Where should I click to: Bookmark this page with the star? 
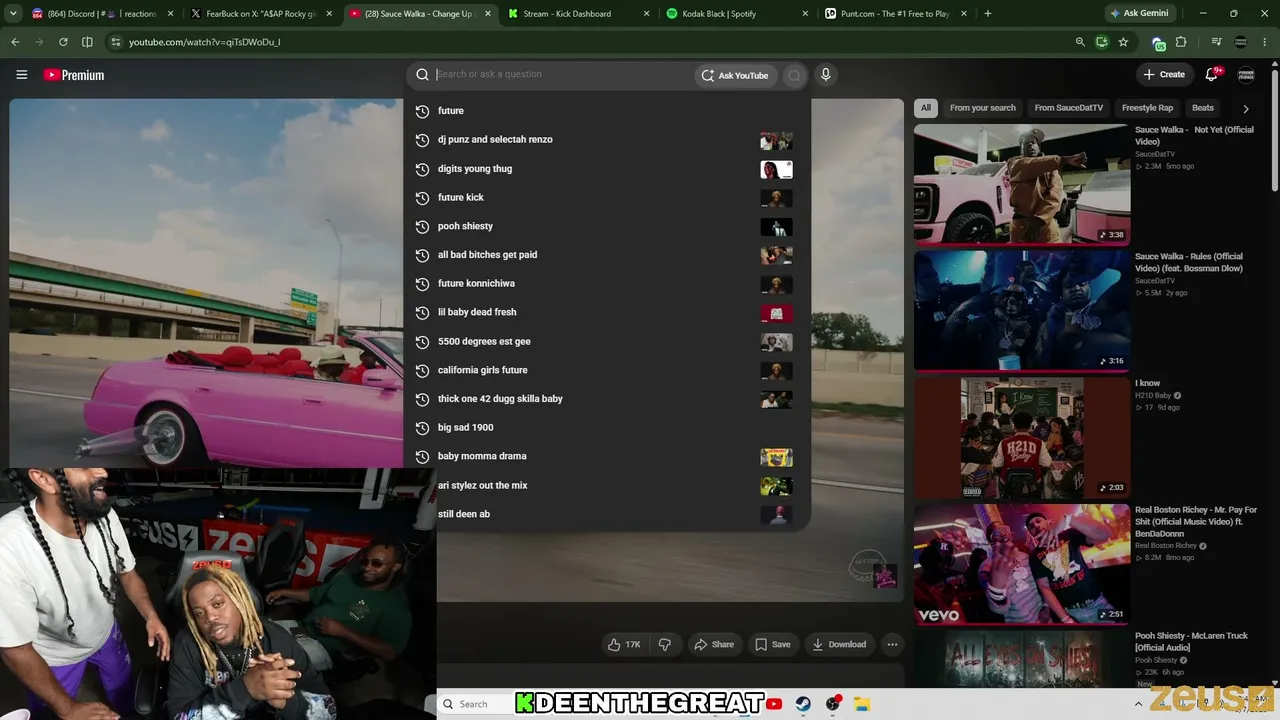(1123, 42)
